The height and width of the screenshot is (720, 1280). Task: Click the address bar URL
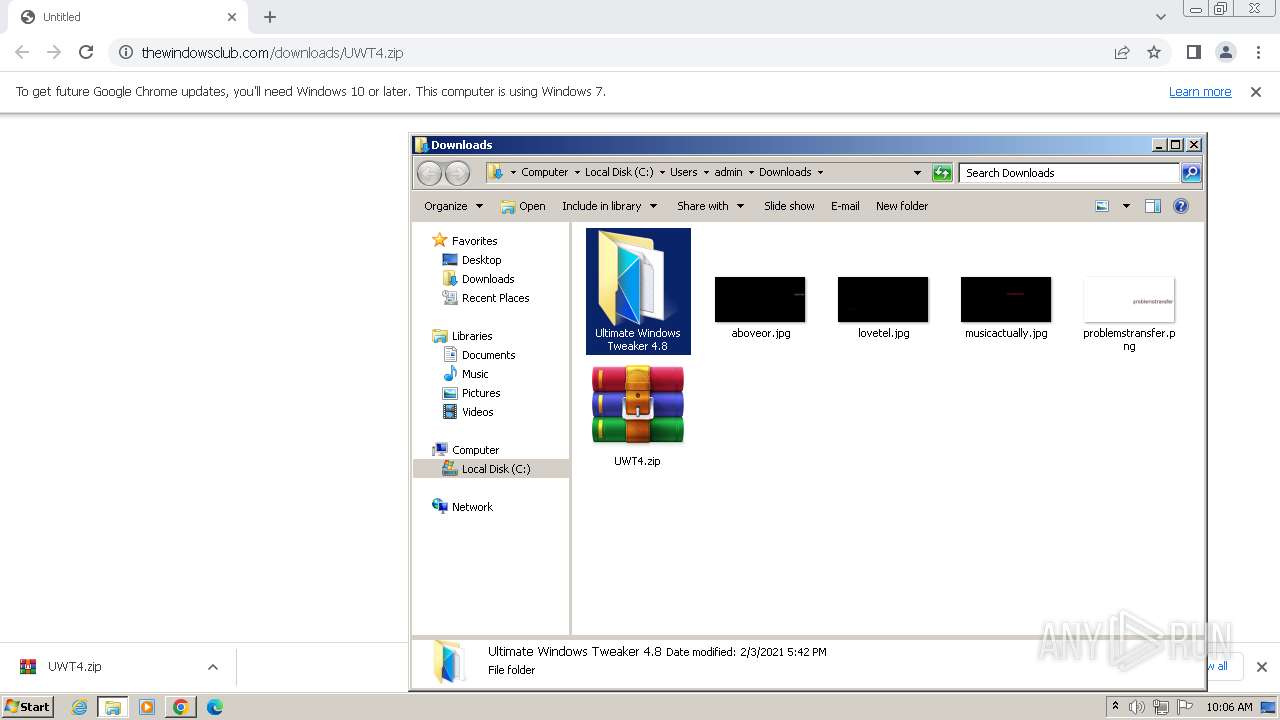click(272, 52)
